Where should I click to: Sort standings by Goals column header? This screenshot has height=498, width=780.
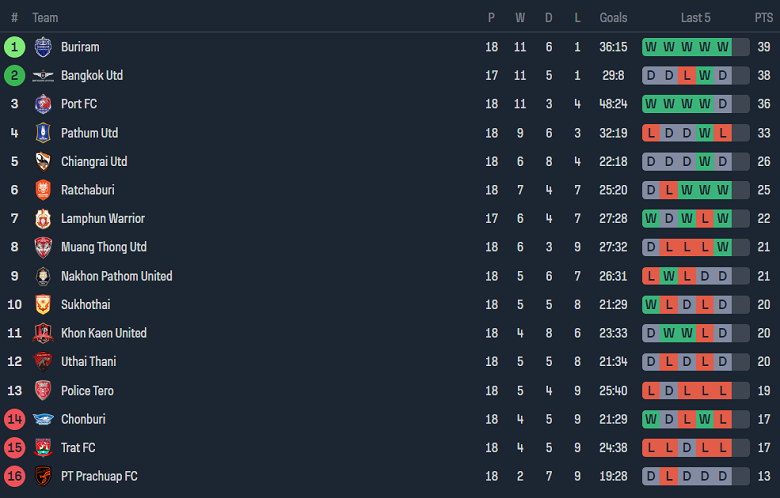[x=613, y=18]
